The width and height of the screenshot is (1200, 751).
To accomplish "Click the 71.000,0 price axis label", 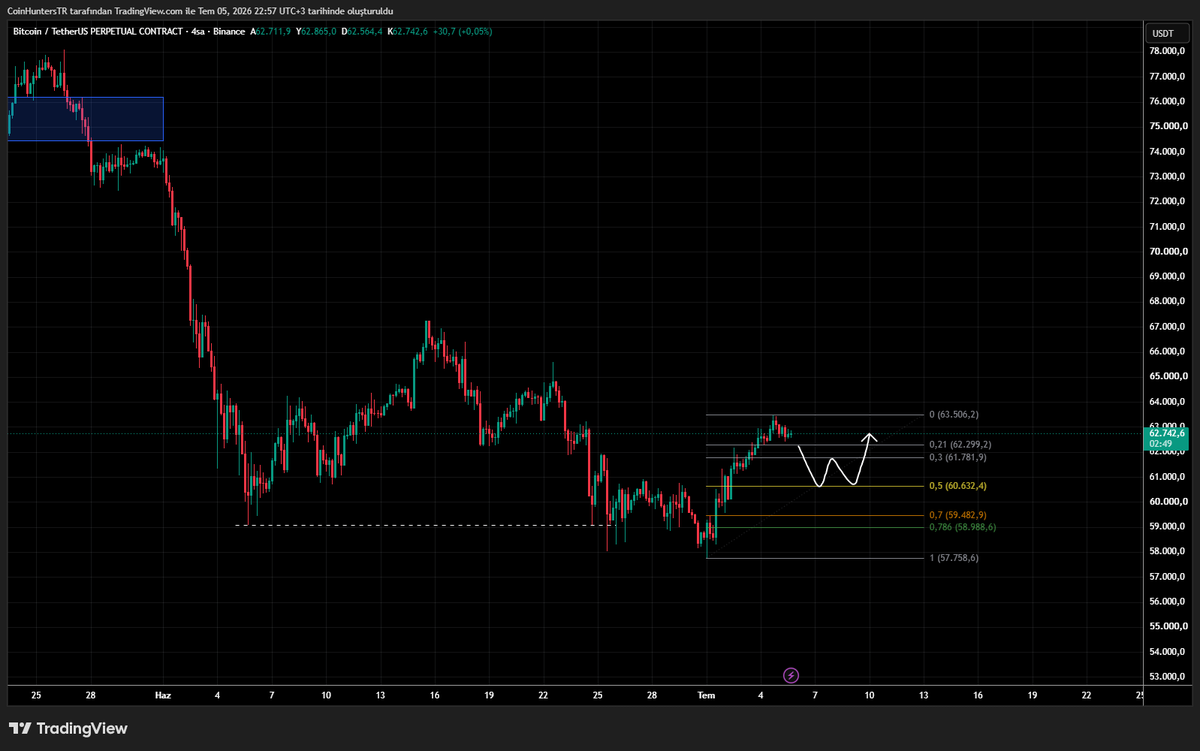I will pyautogui.click(x=1167, y=226).
